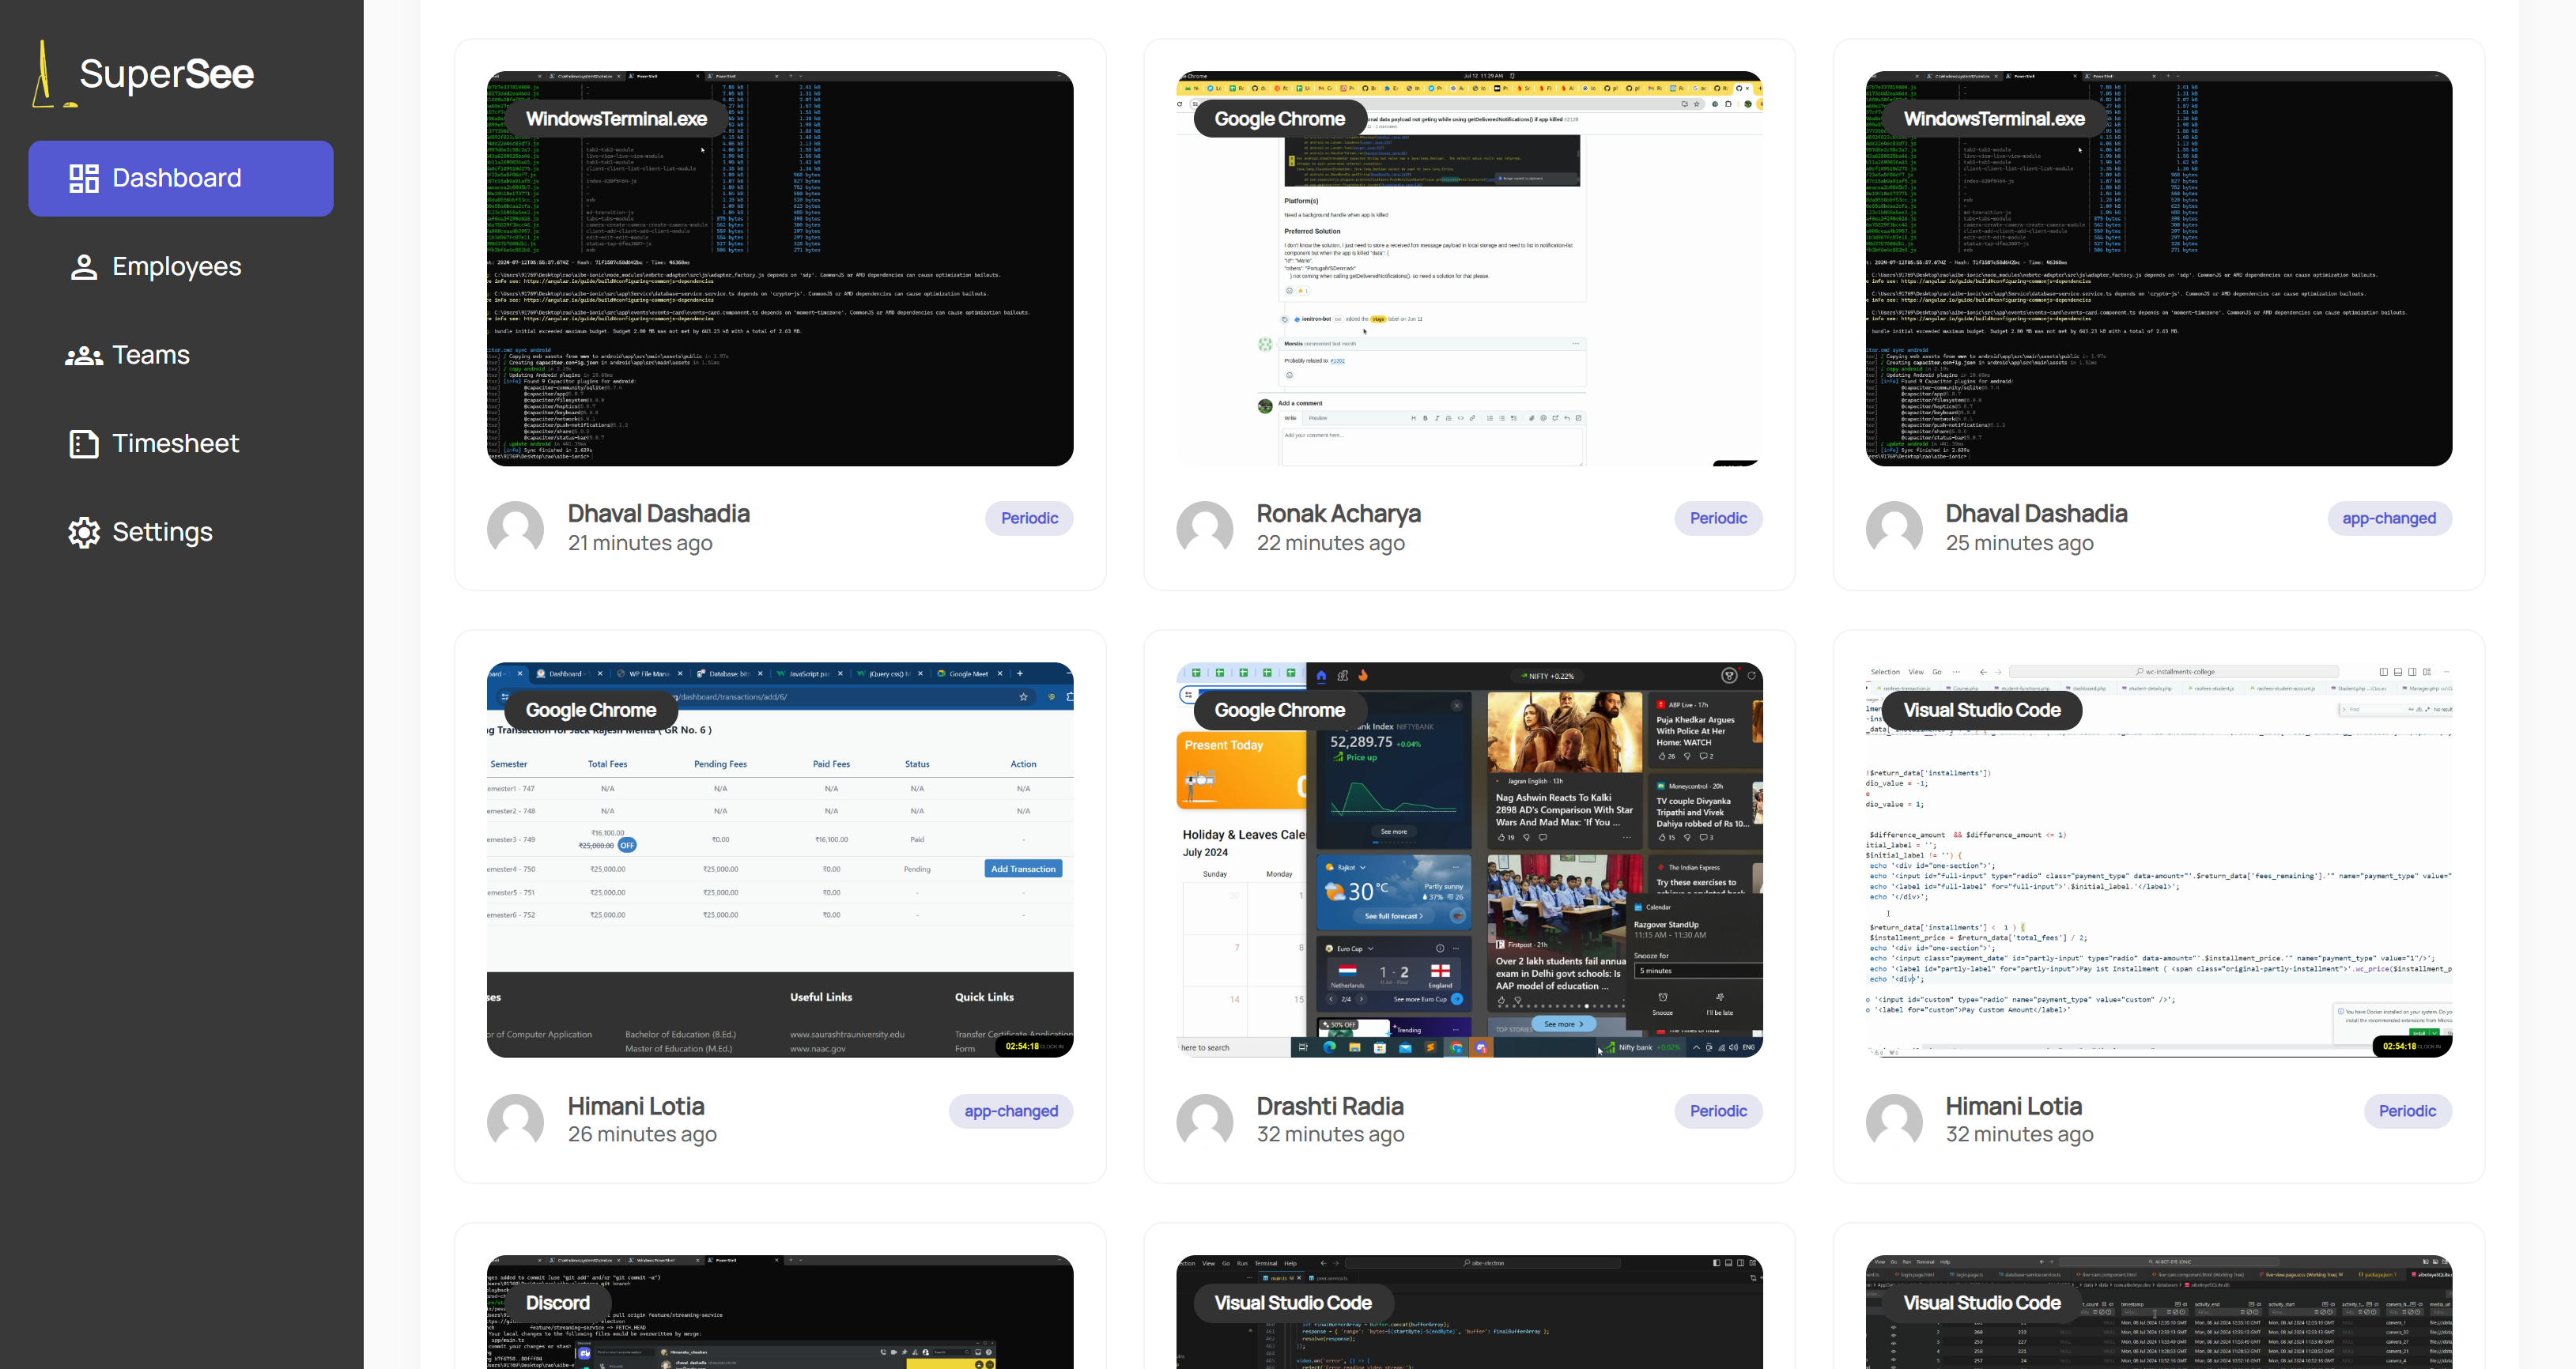Click the Teams group icon
Viewport: 2576px width, 1369px height.
coord(84,355)
